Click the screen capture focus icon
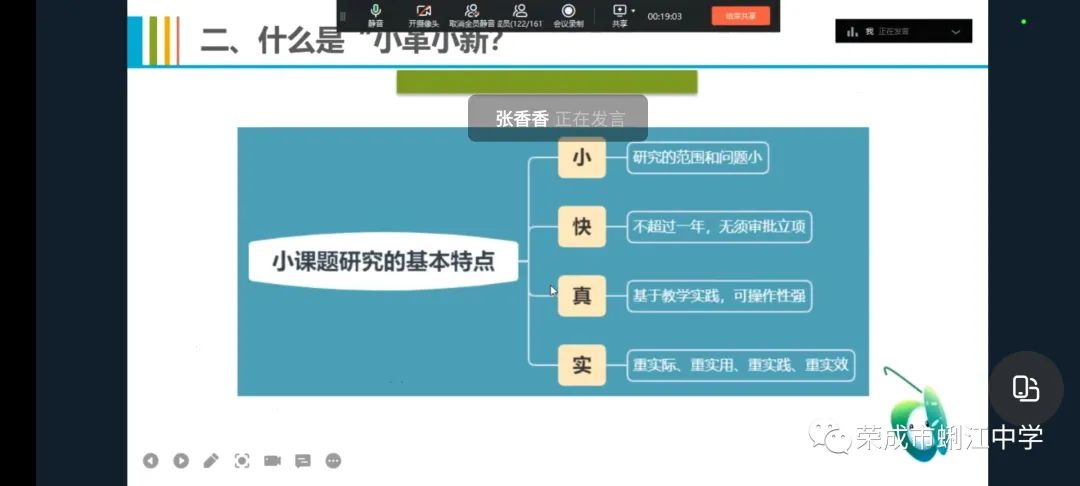 (242, 461)
